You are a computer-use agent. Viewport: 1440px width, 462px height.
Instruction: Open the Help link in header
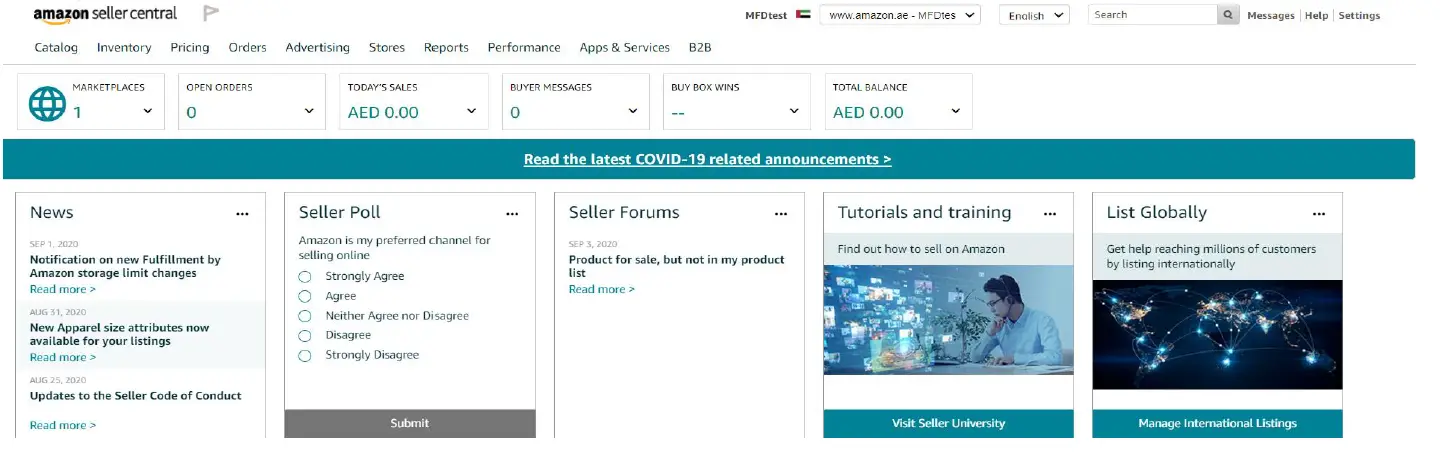point(1317,15)
